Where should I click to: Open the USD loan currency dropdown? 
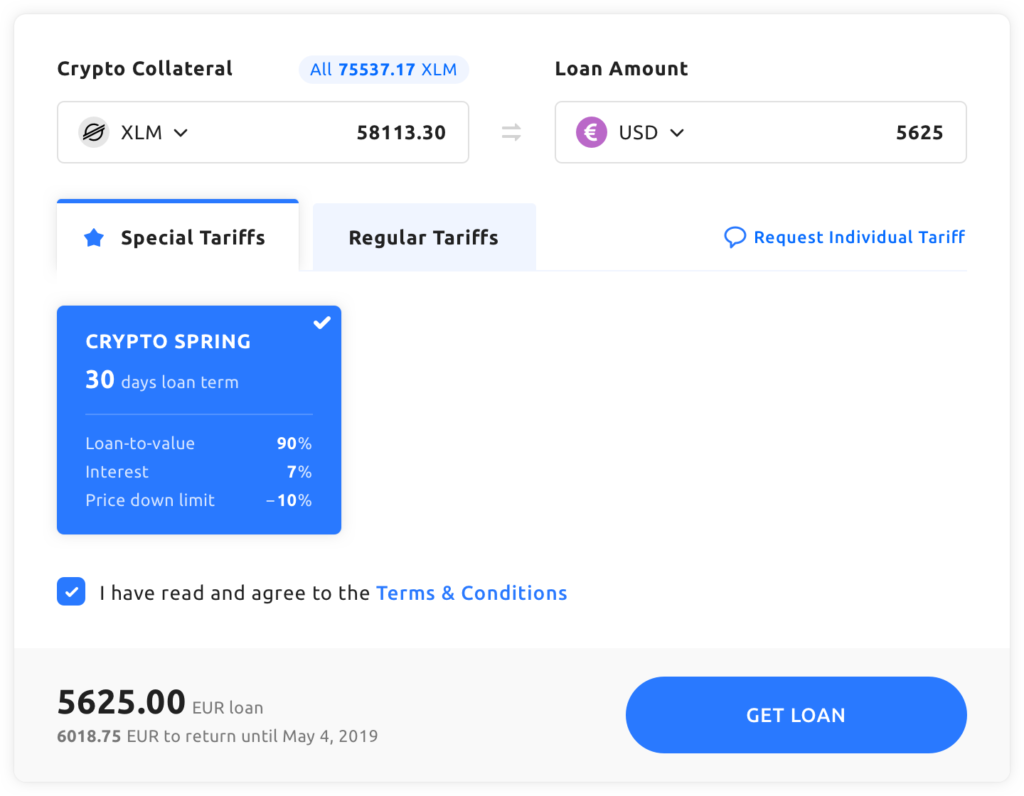click(x=677, y=132)
